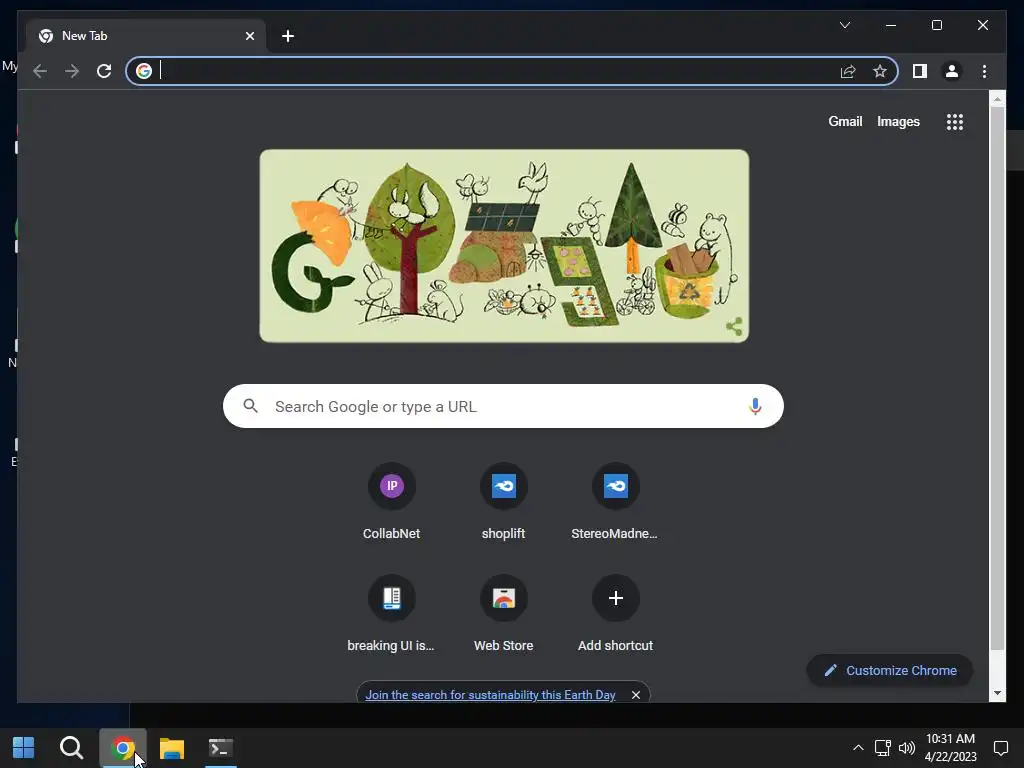Click the page scrollbar down arrow
The height and width of the screenshot is (768, 1024).
pyautogui.click(x=997, y=693)
